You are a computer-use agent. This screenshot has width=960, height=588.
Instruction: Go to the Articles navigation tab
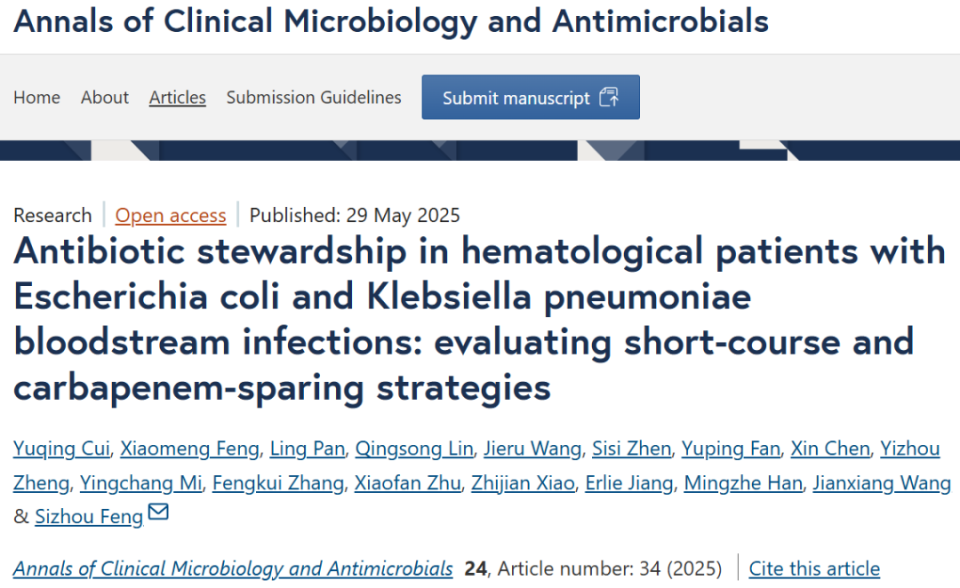pyautogui.click(x=177, y=97)
